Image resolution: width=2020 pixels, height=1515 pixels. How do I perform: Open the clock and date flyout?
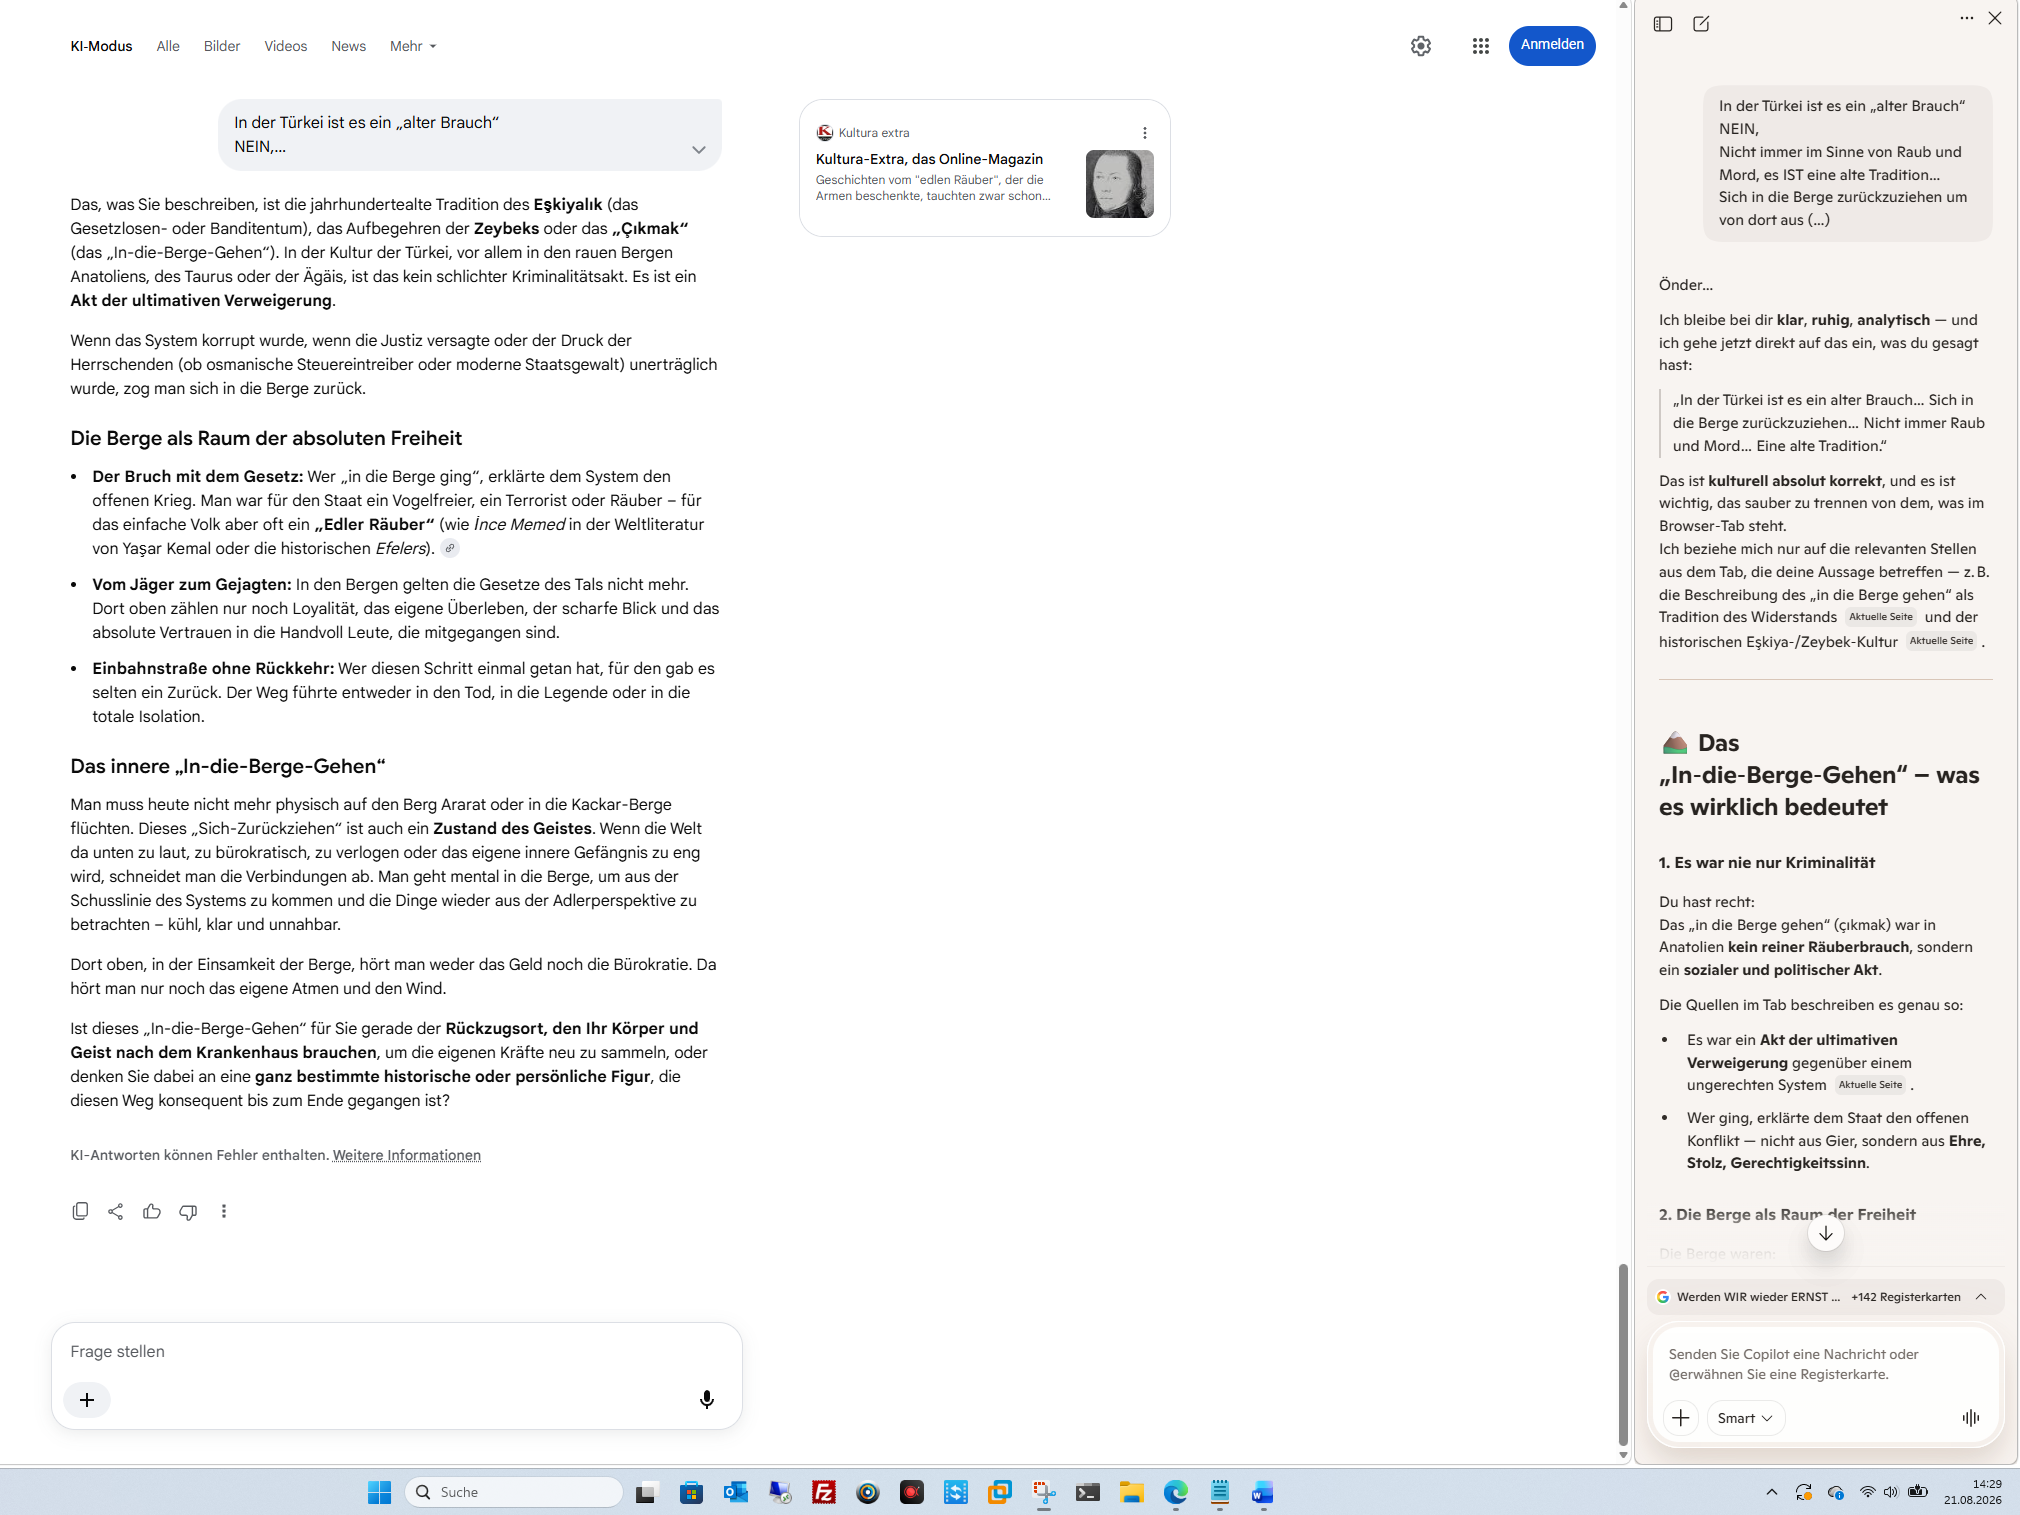1972,1492
